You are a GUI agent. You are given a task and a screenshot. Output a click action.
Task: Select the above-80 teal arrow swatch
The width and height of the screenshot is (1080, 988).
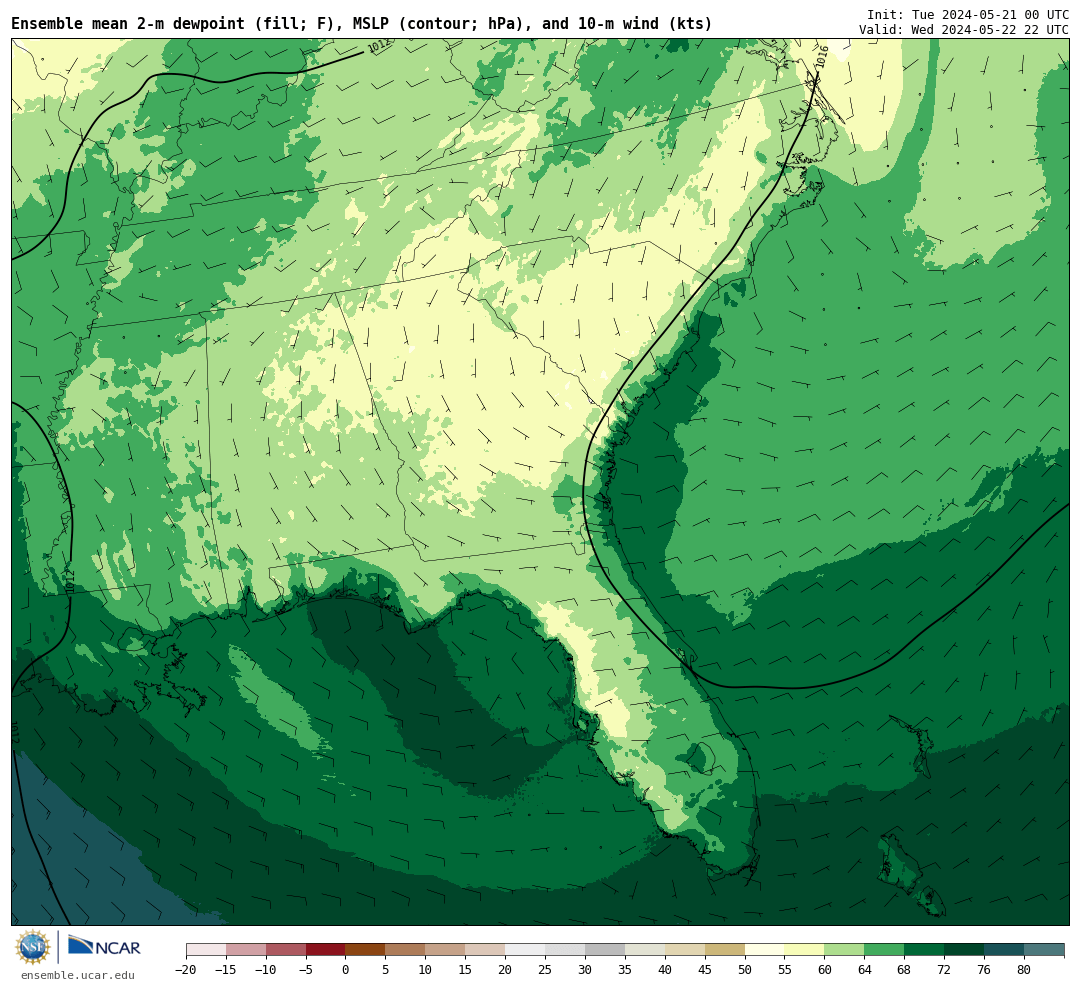1045,949
